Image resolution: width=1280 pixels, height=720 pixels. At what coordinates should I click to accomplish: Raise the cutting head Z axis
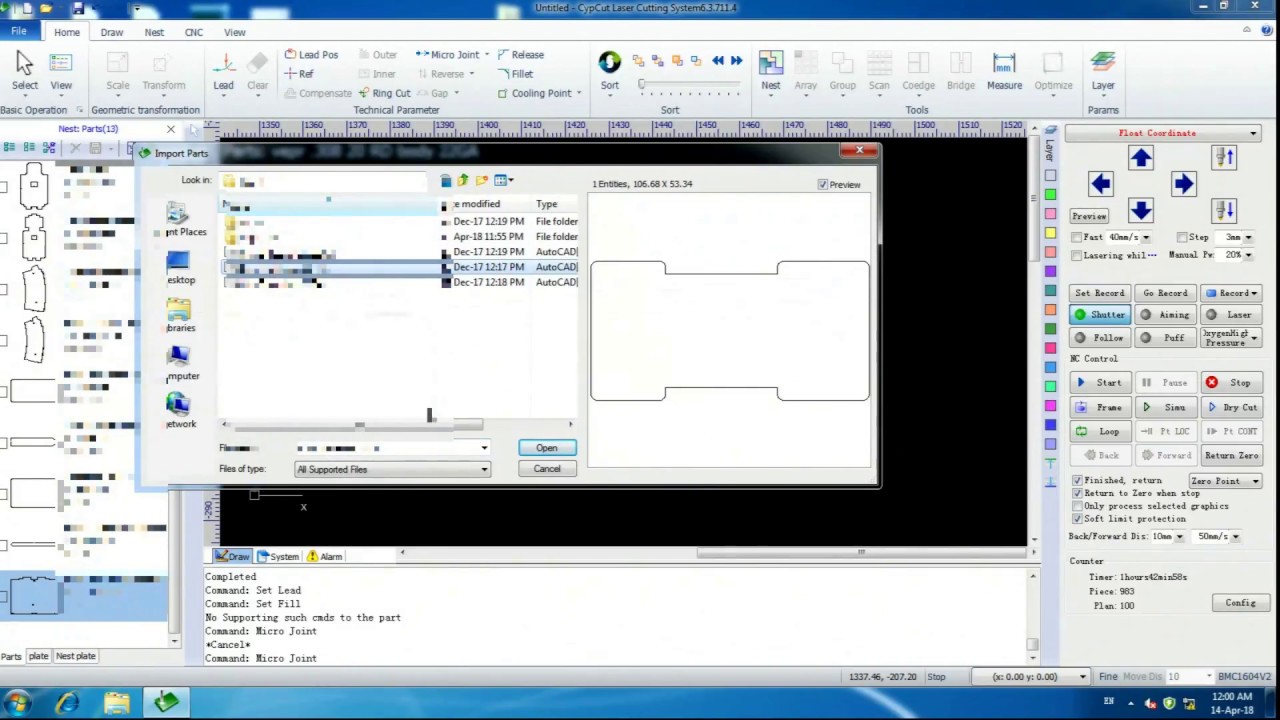tap(1224, 157)
